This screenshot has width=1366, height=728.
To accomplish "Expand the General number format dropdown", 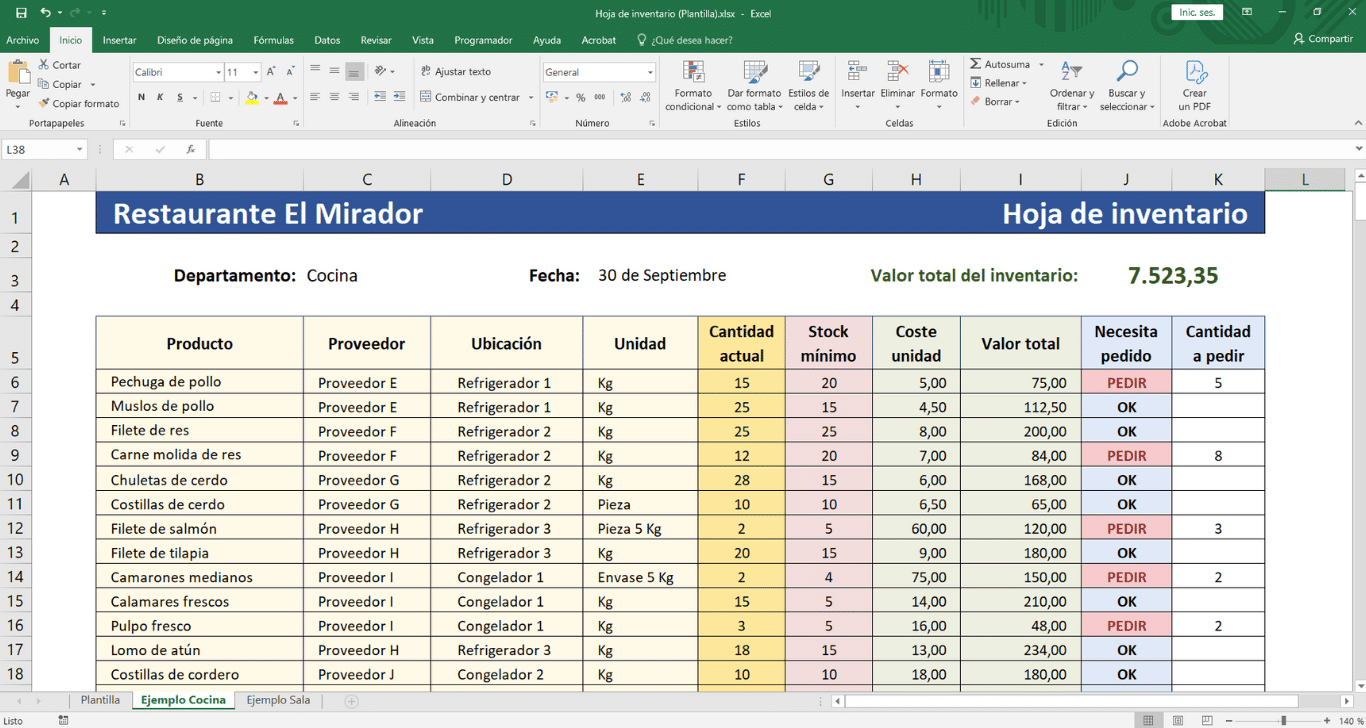I will [x=650, y=72].
